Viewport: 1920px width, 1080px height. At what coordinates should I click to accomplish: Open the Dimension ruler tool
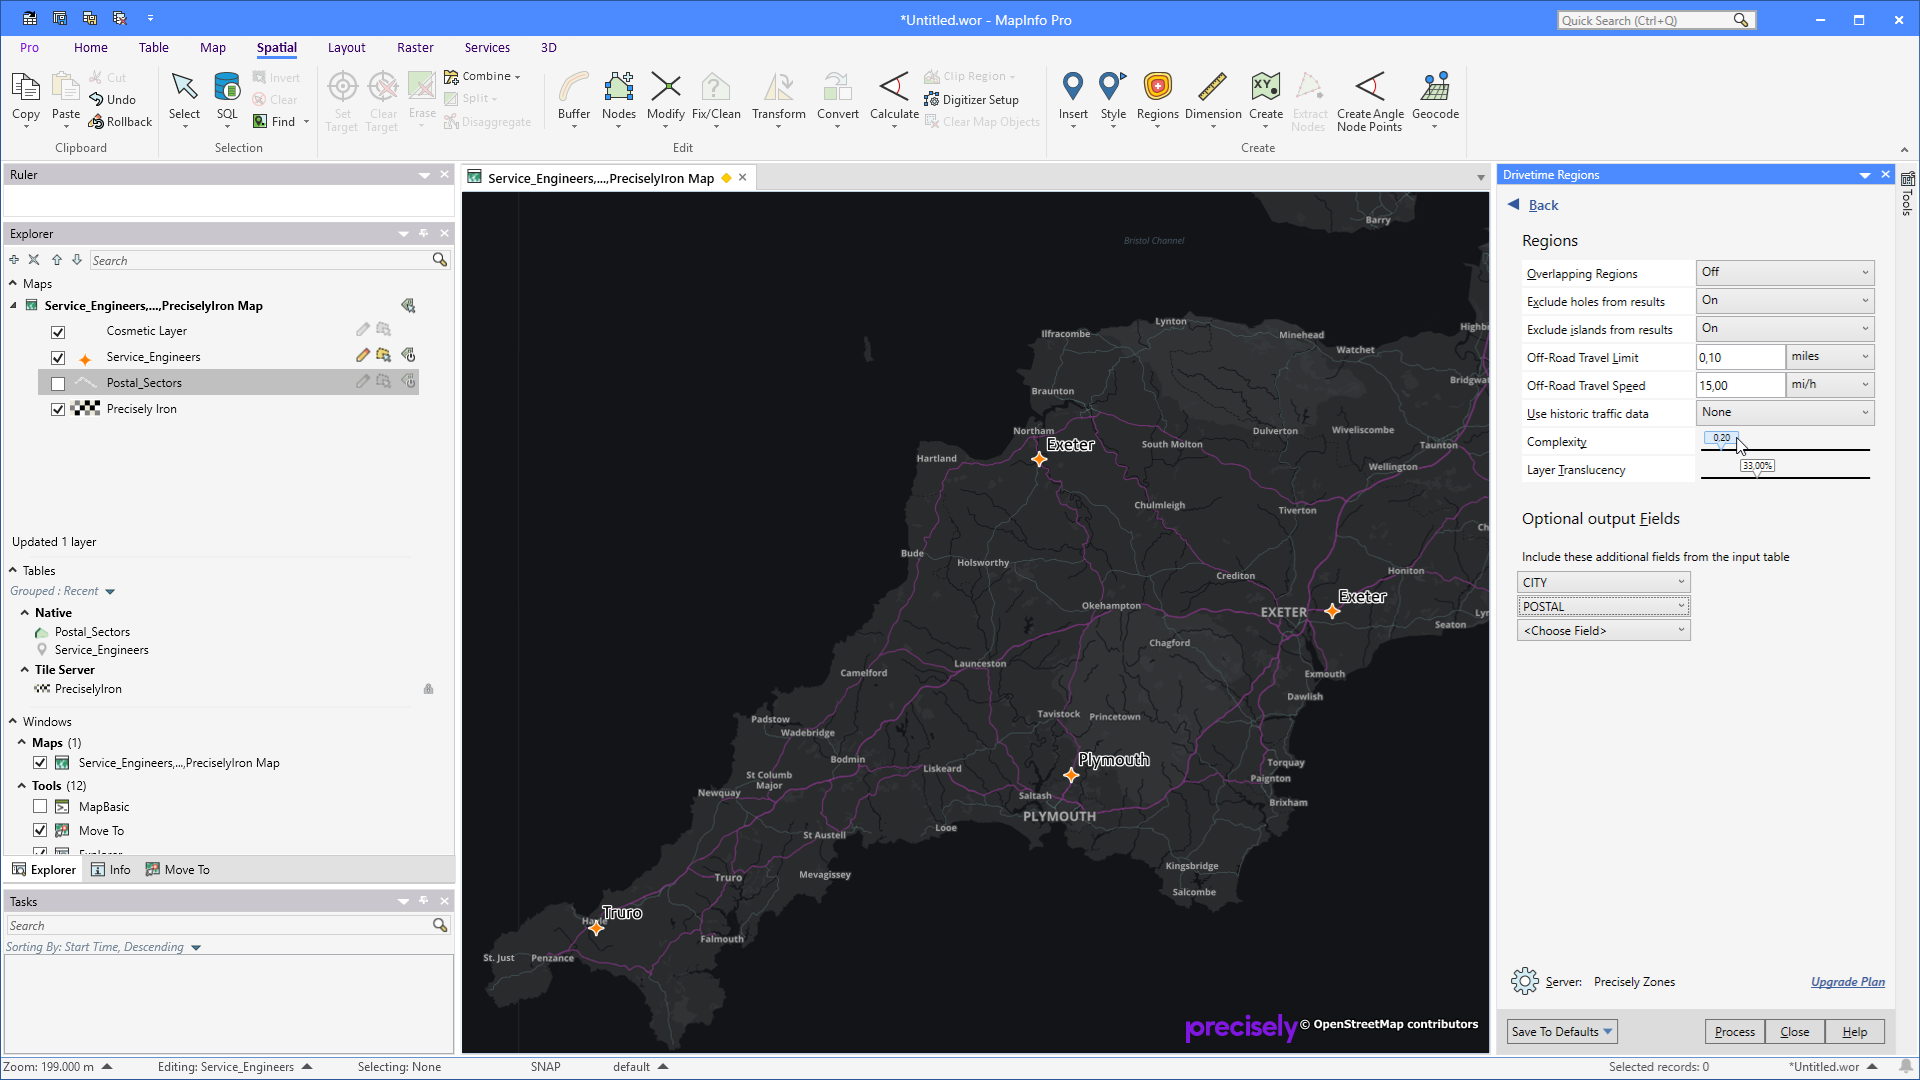pos(1213,97)
